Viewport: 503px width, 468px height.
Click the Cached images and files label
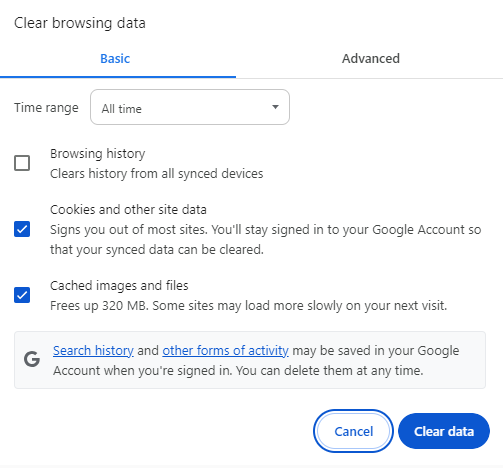tap(119, 286)
